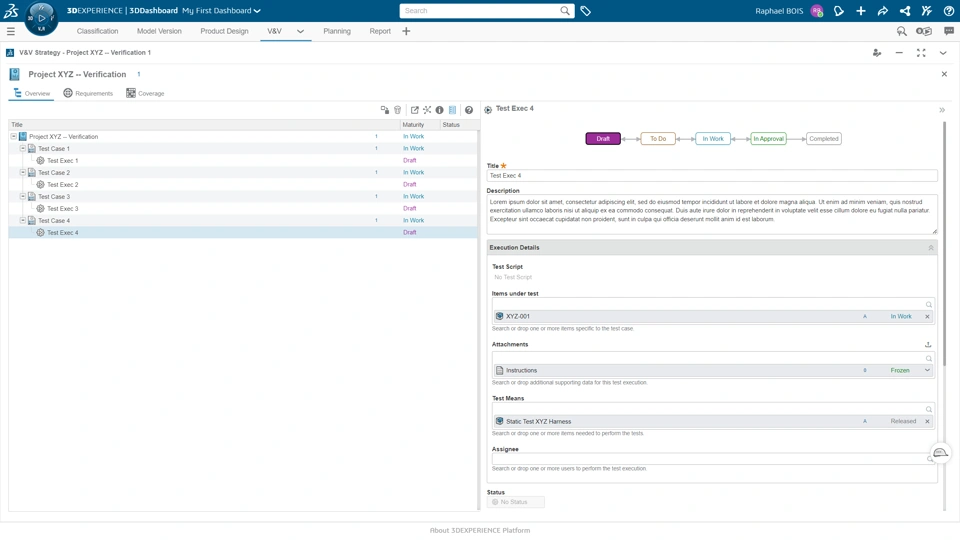Switch to the Product Design tab
This screenshot has width=960, height=540.
click(x=224, y=31)
